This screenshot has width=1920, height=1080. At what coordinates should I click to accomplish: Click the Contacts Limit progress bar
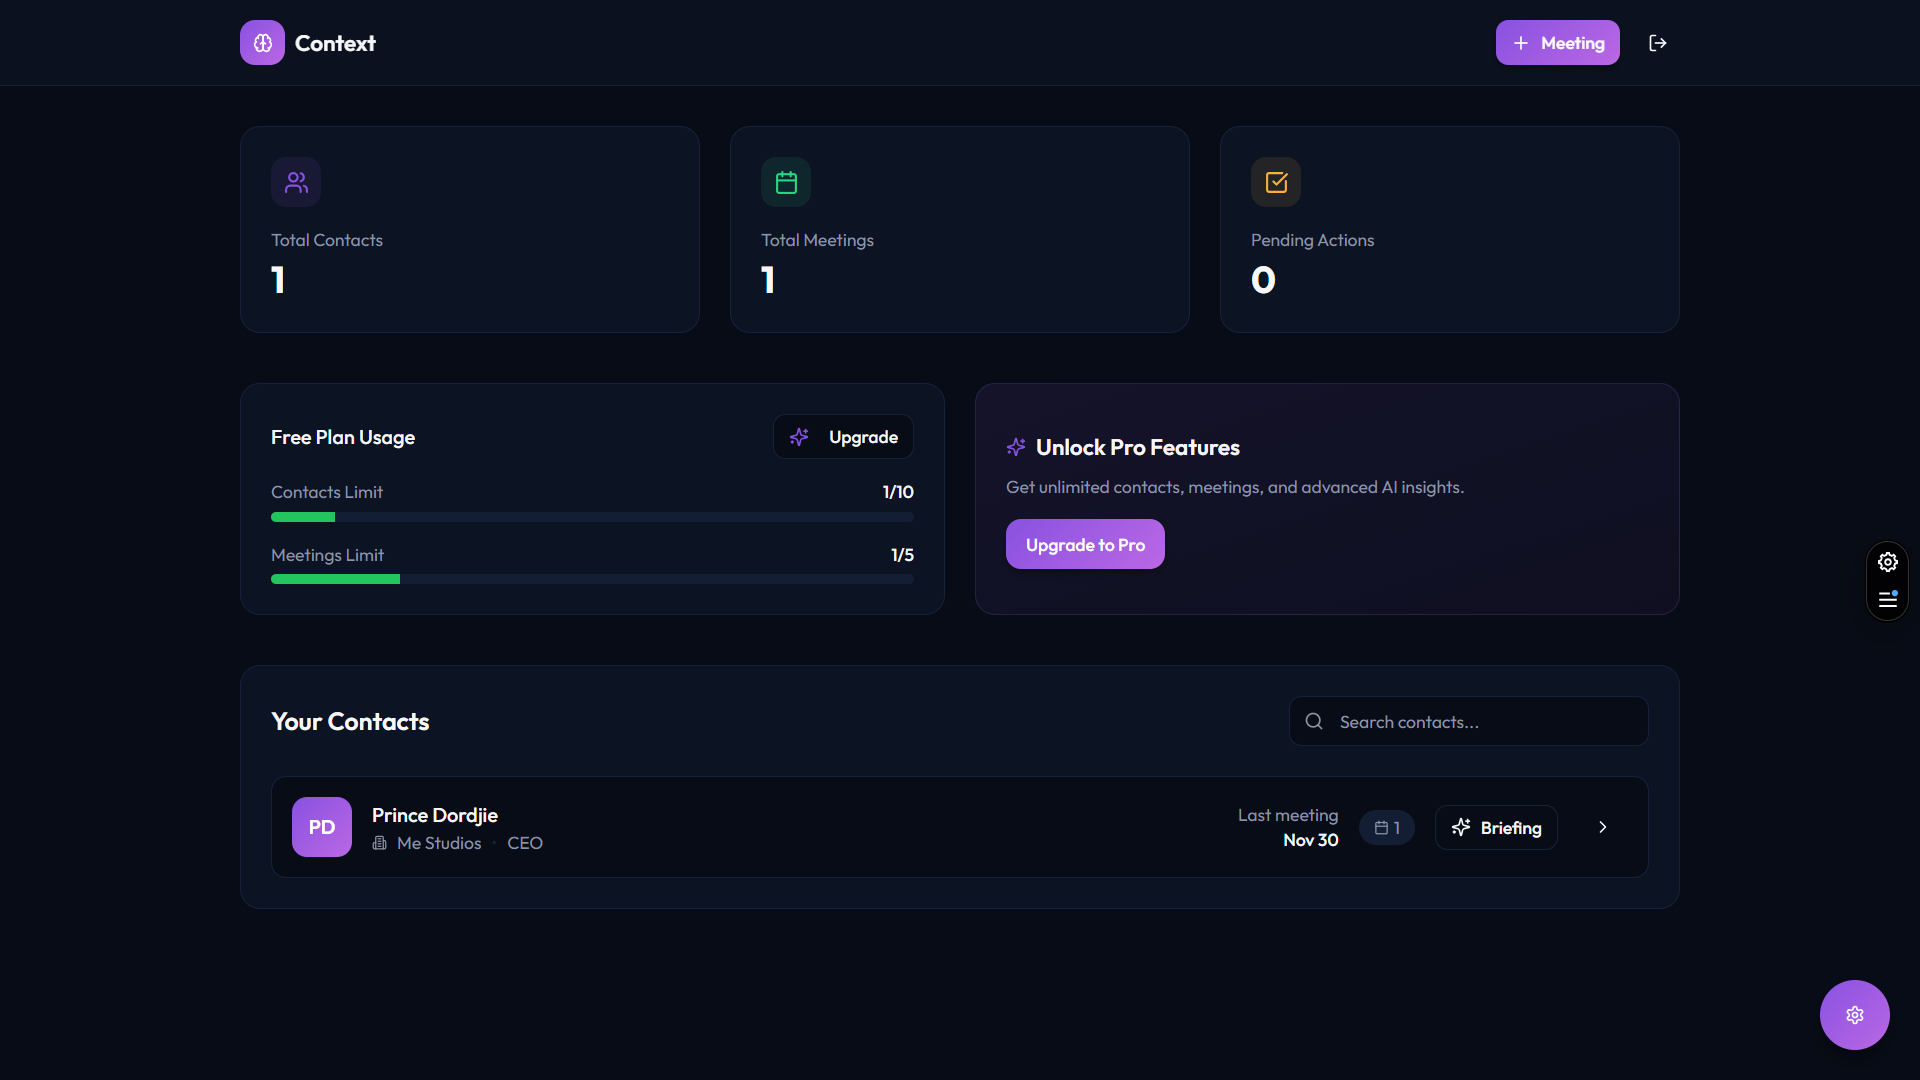592,517
